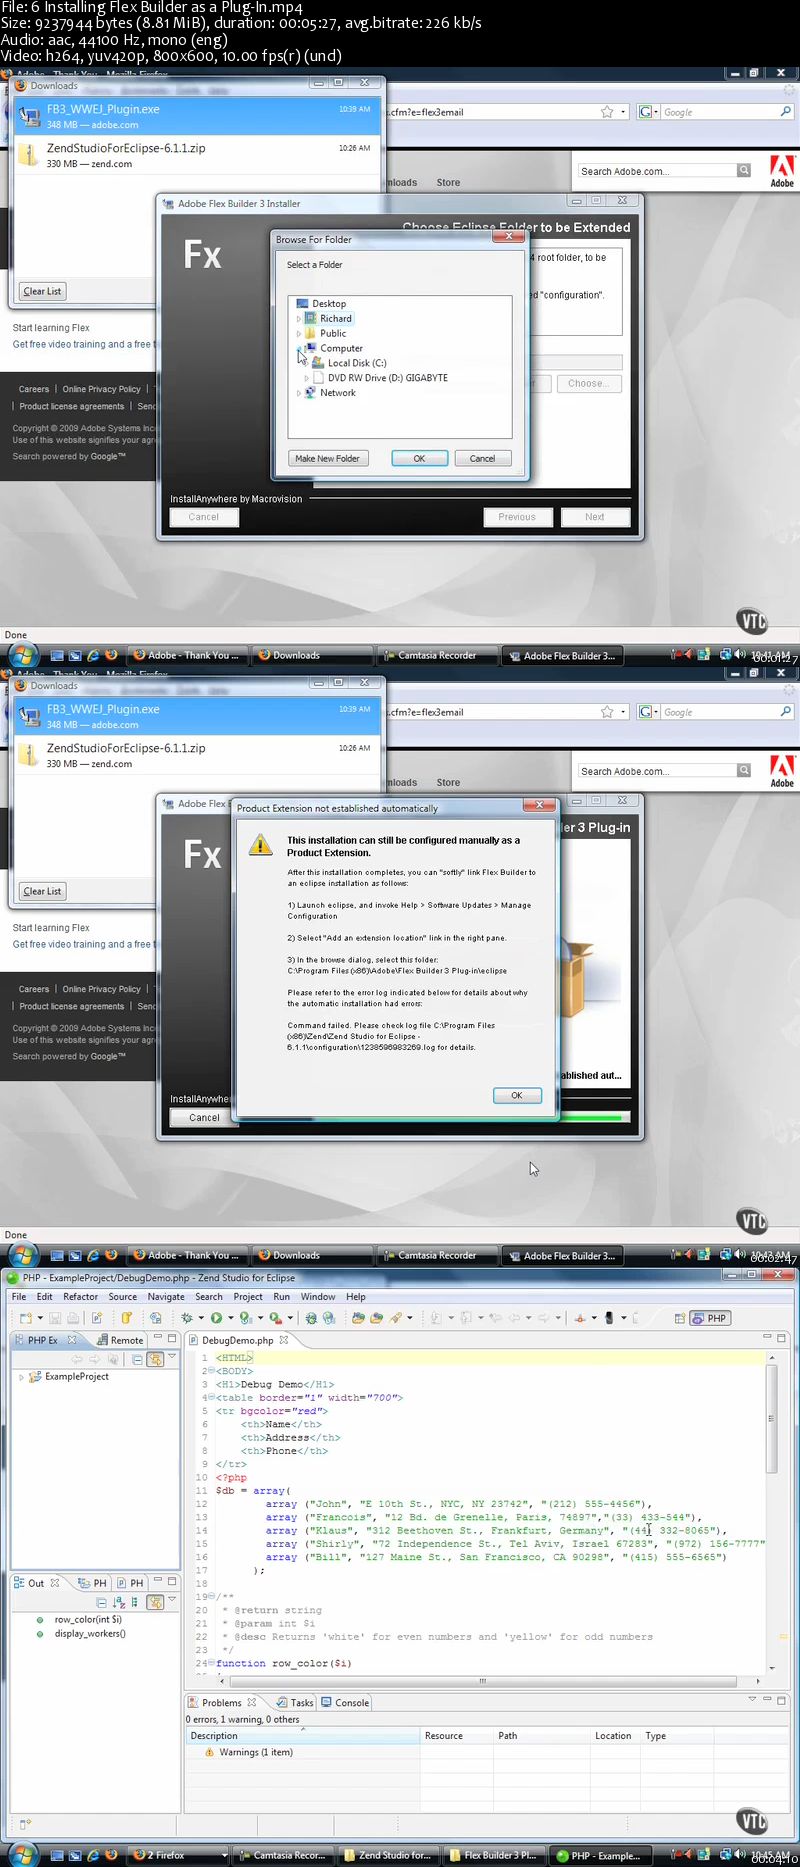Select display_workers() in the Outline
The image size is (800, 1867).
click(x=90, y=1634)
